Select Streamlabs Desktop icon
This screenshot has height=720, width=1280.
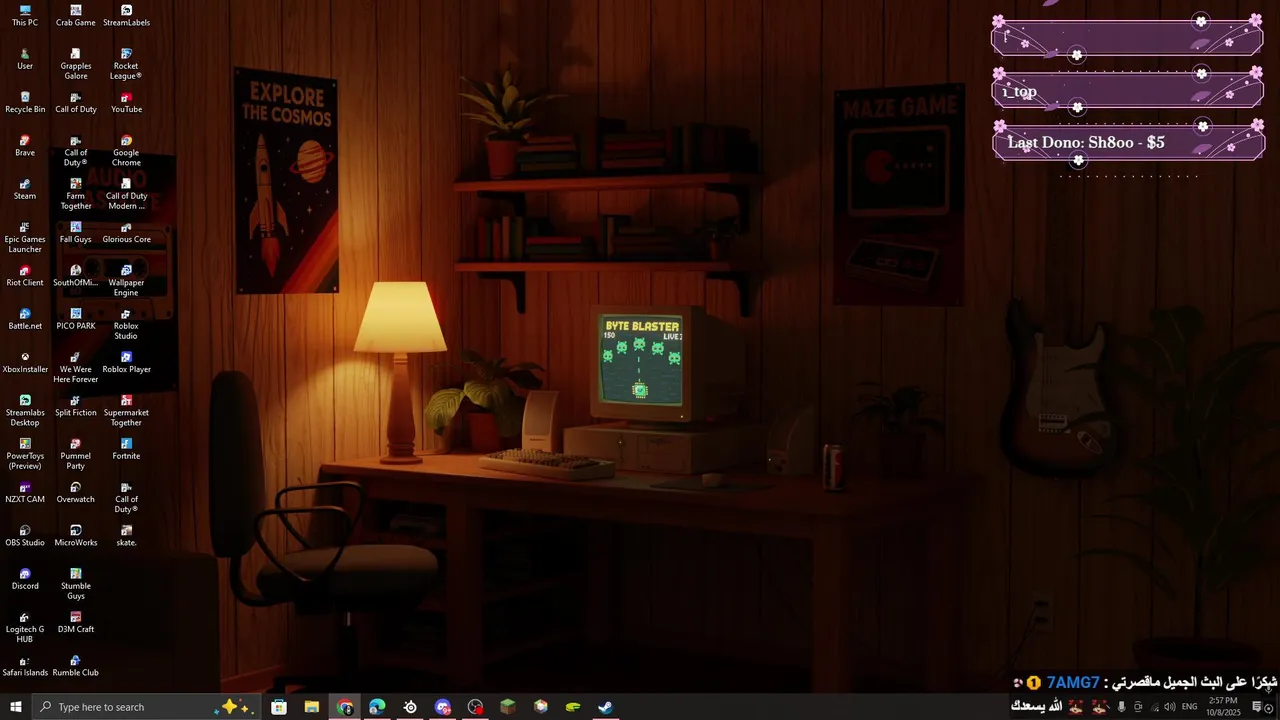[x=25, y=411]
